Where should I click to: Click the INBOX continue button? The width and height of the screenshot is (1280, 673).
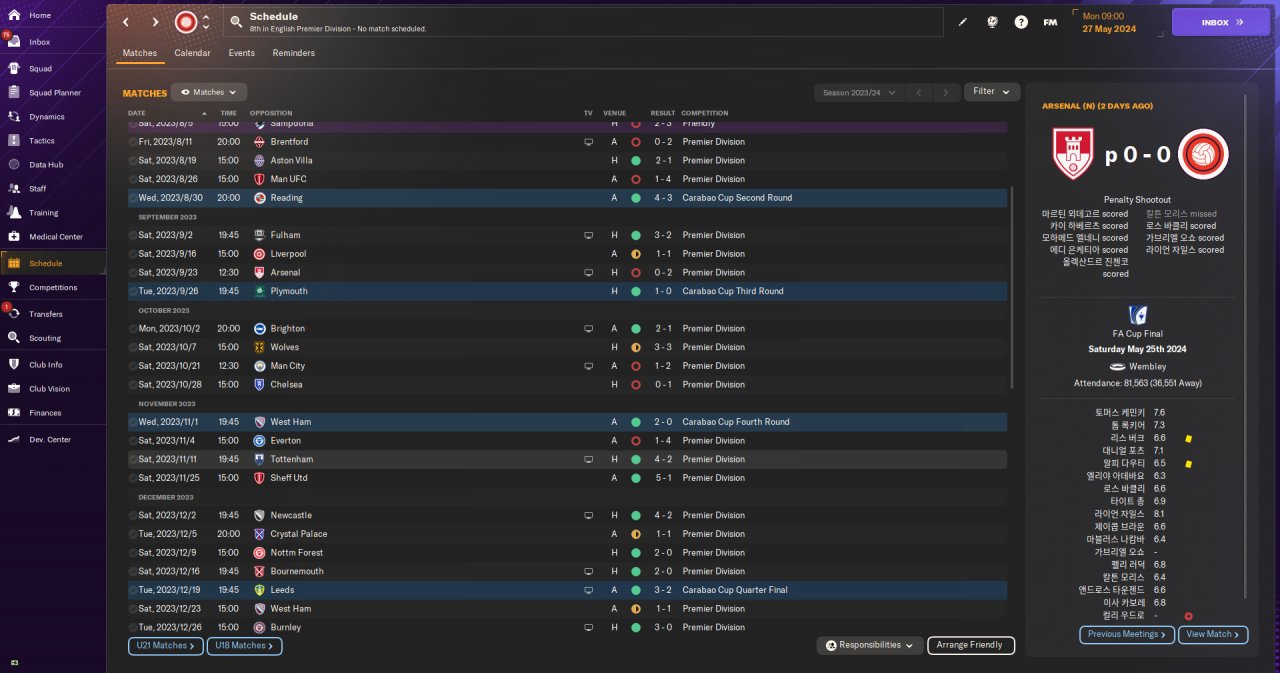coord(1220,22)
